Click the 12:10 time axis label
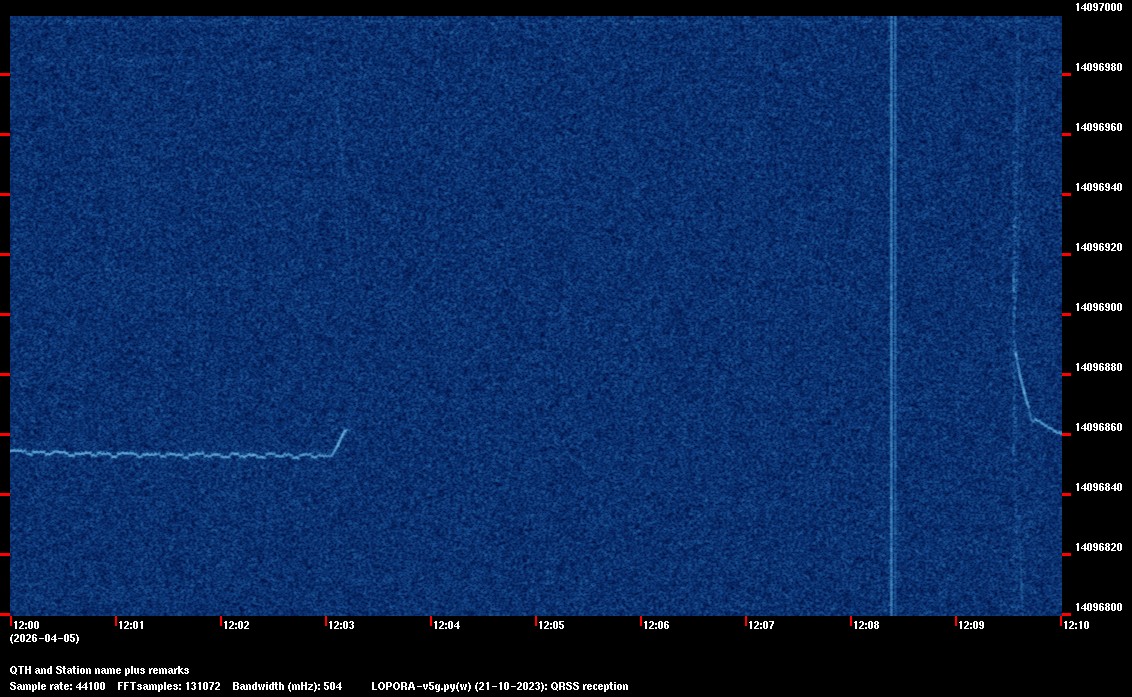The image size is (1132, 697). click(x=1076, y=625)
